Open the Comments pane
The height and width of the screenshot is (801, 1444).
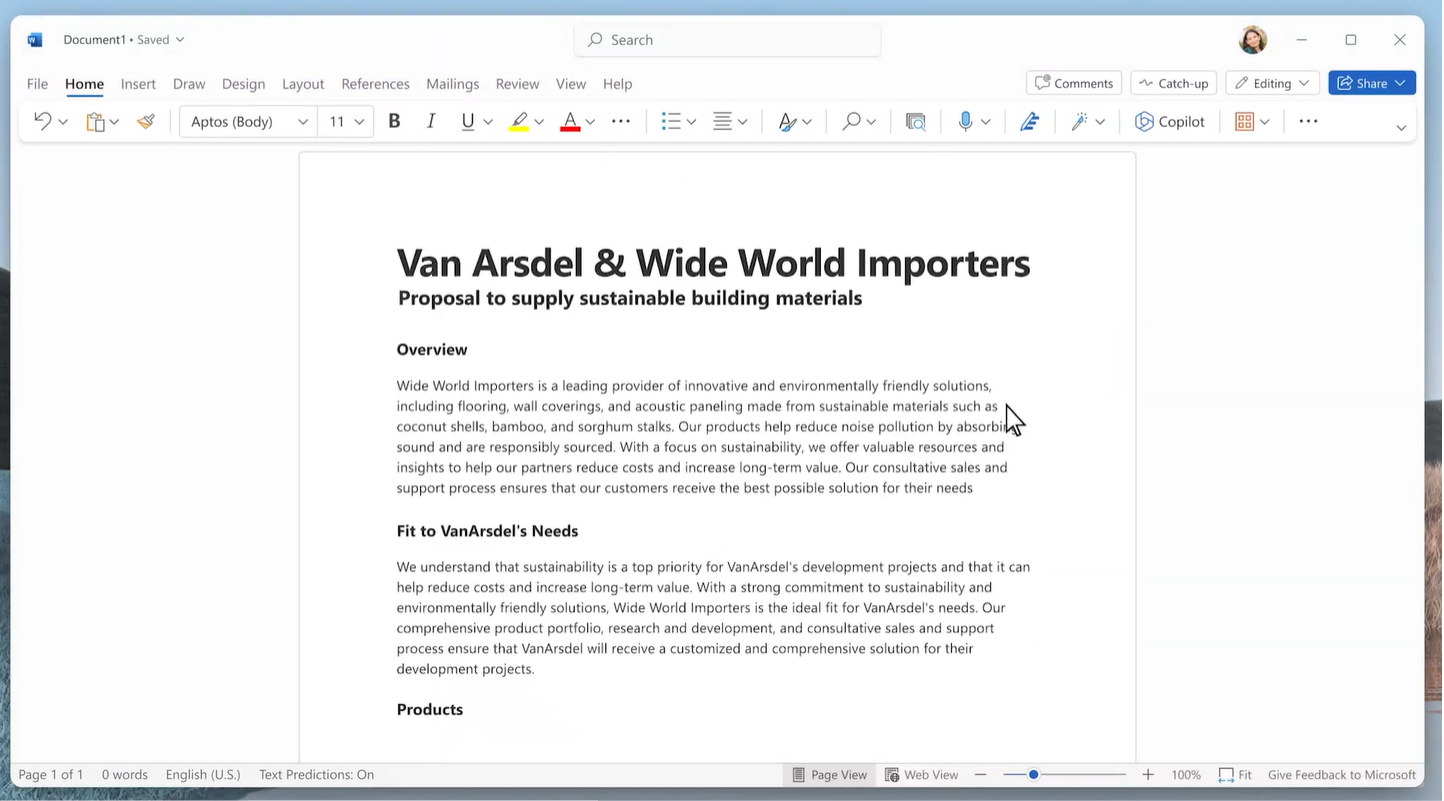coord(1074,83)
